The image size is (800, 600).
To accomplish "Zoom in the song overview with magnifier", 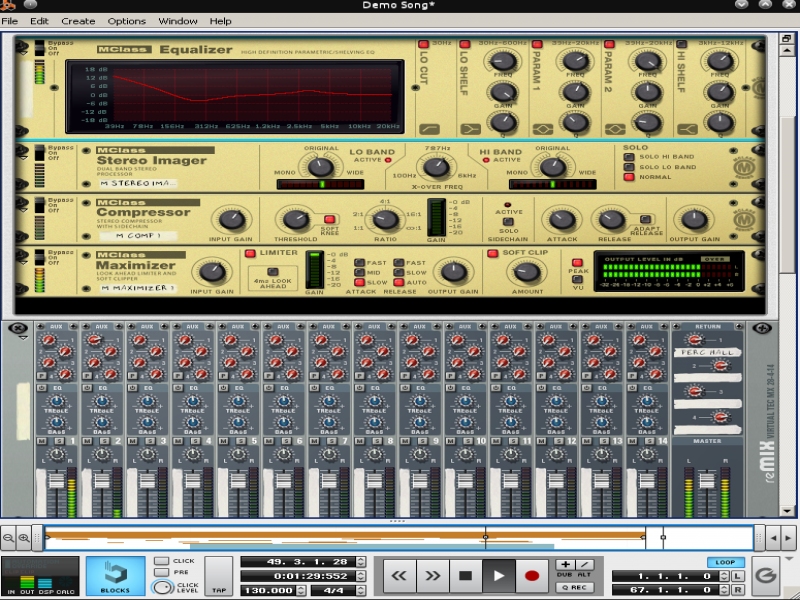I will click(24, 538).
